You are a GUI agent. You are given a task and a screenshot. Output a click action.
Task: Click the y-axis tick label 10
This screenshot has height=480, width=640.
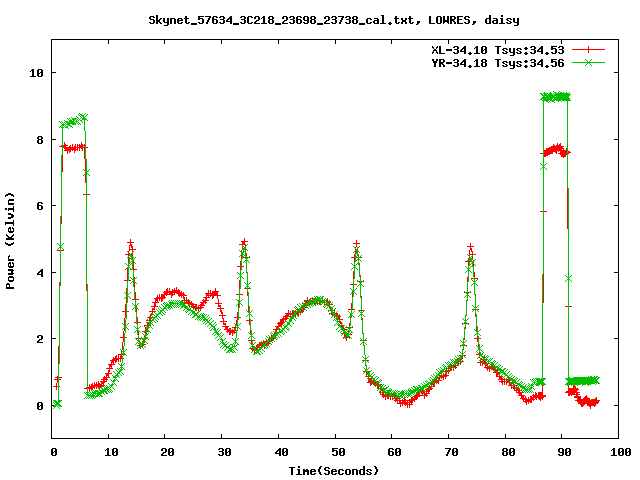(36, 73)
